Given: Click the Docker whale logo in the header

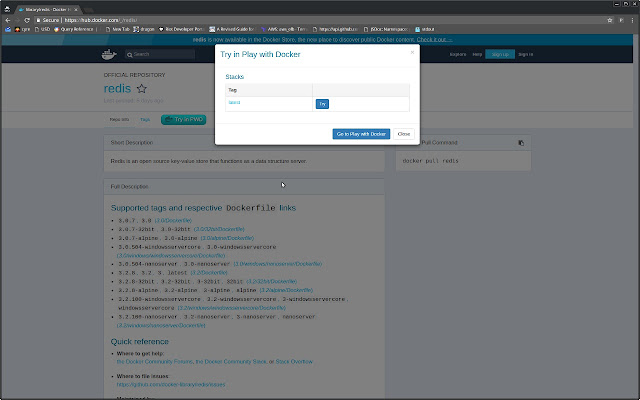Looking at the screenshot, I should click(x=109, y=54).
